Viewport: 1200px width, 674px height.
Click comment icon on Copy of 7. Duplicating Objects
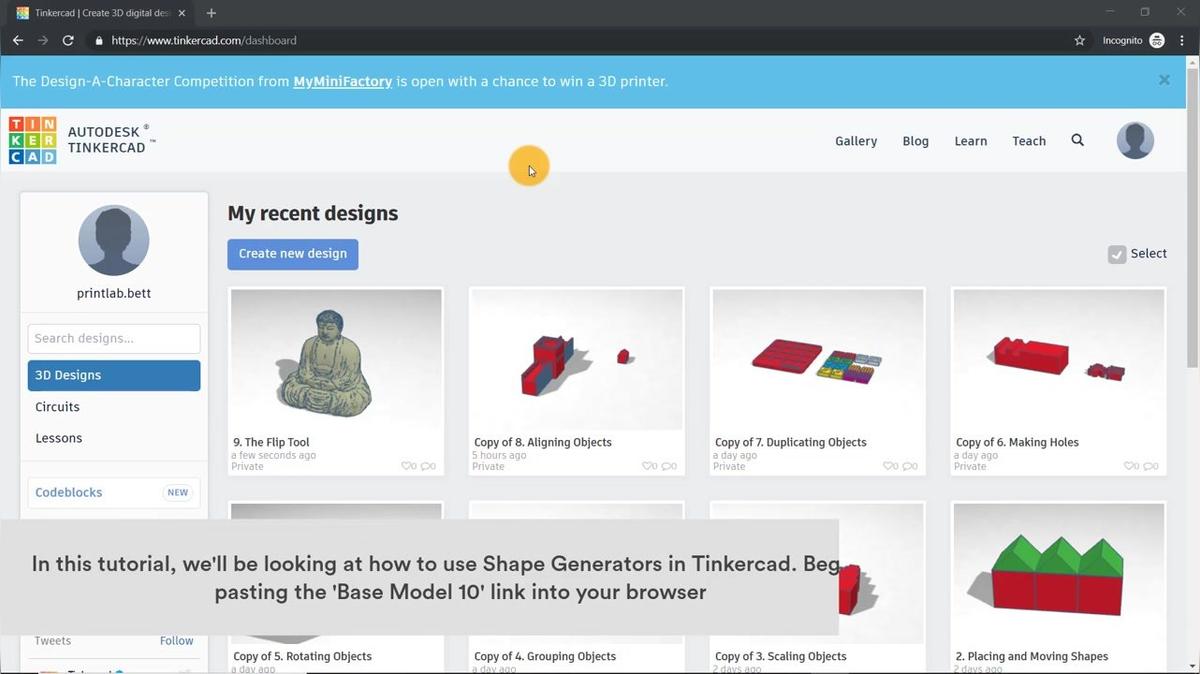pos(908,466)
